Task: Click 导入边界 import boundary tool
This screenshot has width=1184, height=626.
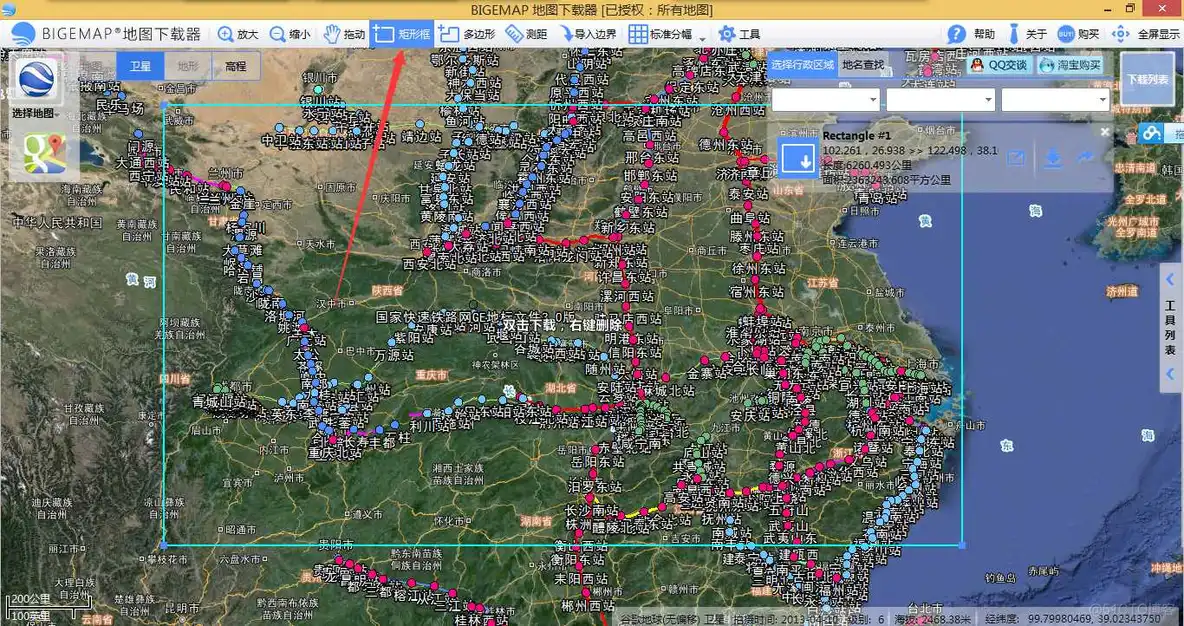Action: [587, 34]
